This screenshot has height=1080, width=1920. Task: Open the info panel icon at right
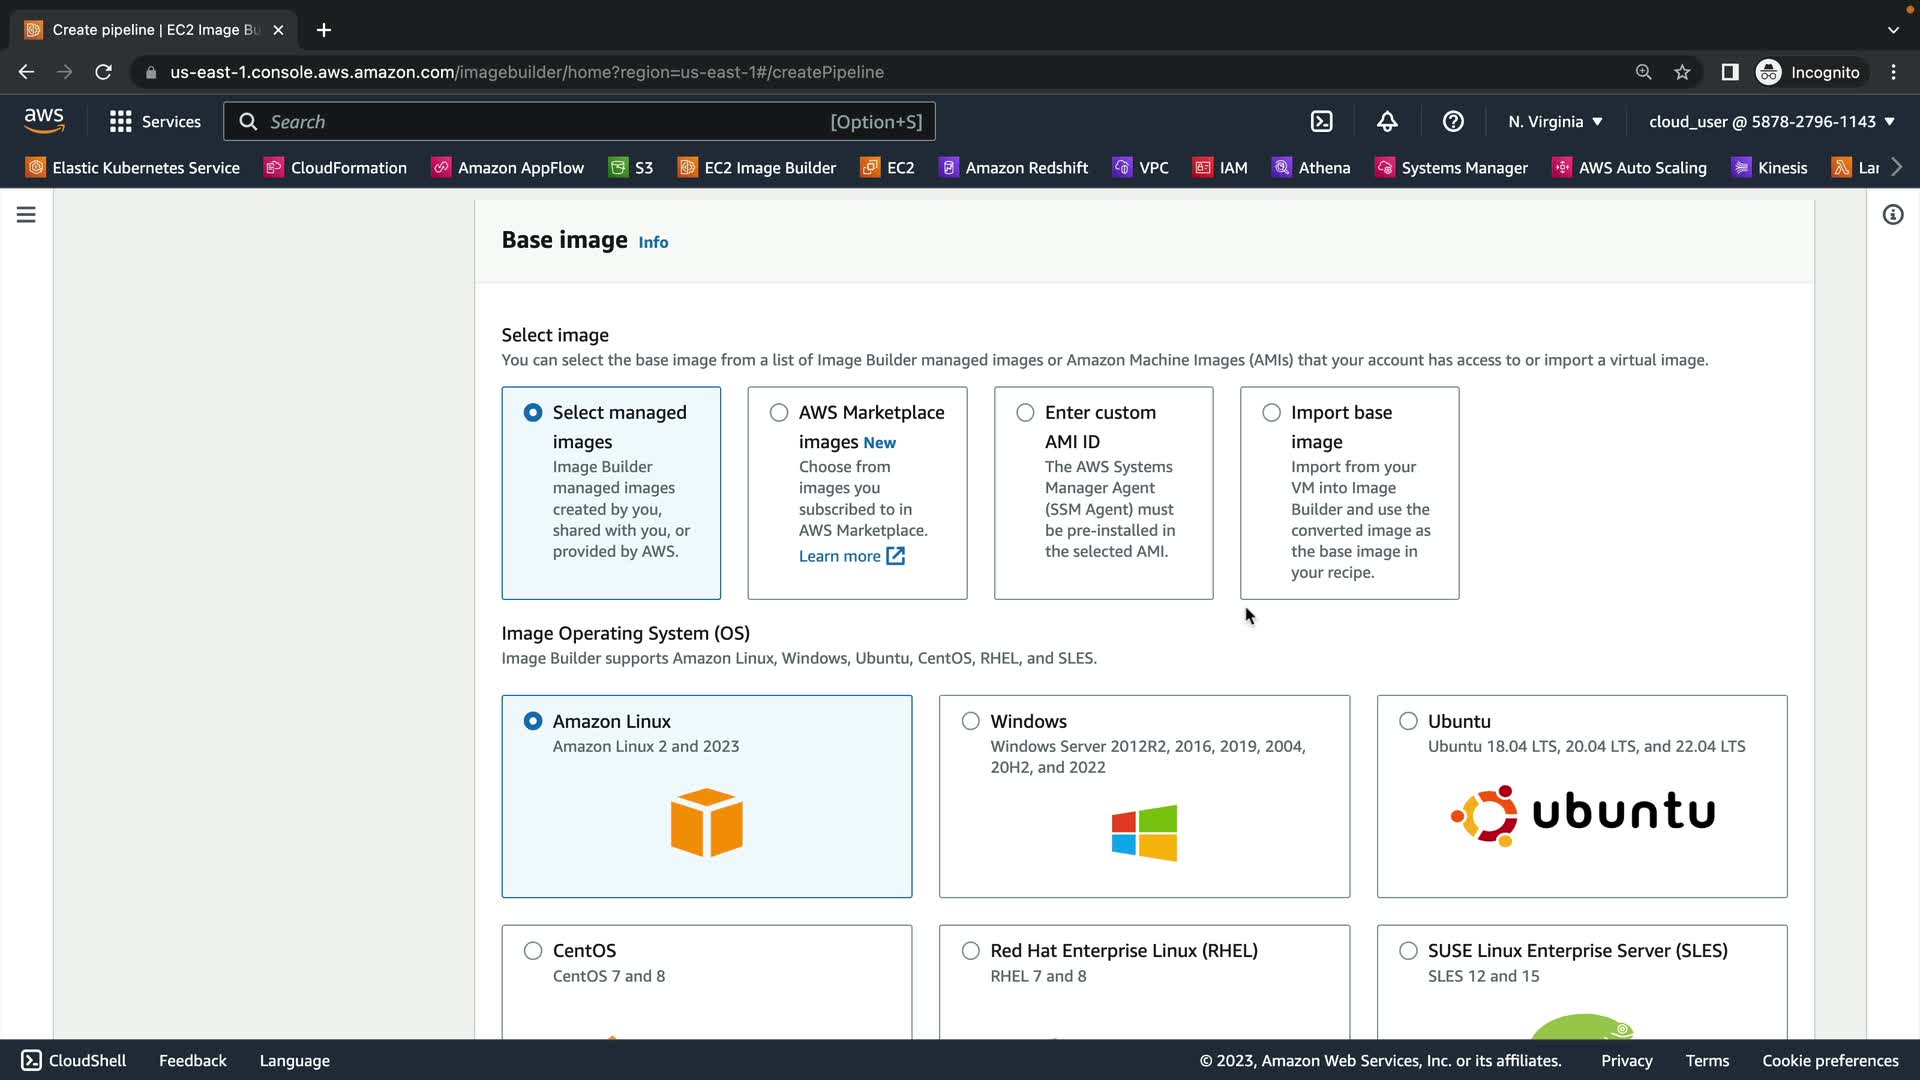coord(1892,215)
